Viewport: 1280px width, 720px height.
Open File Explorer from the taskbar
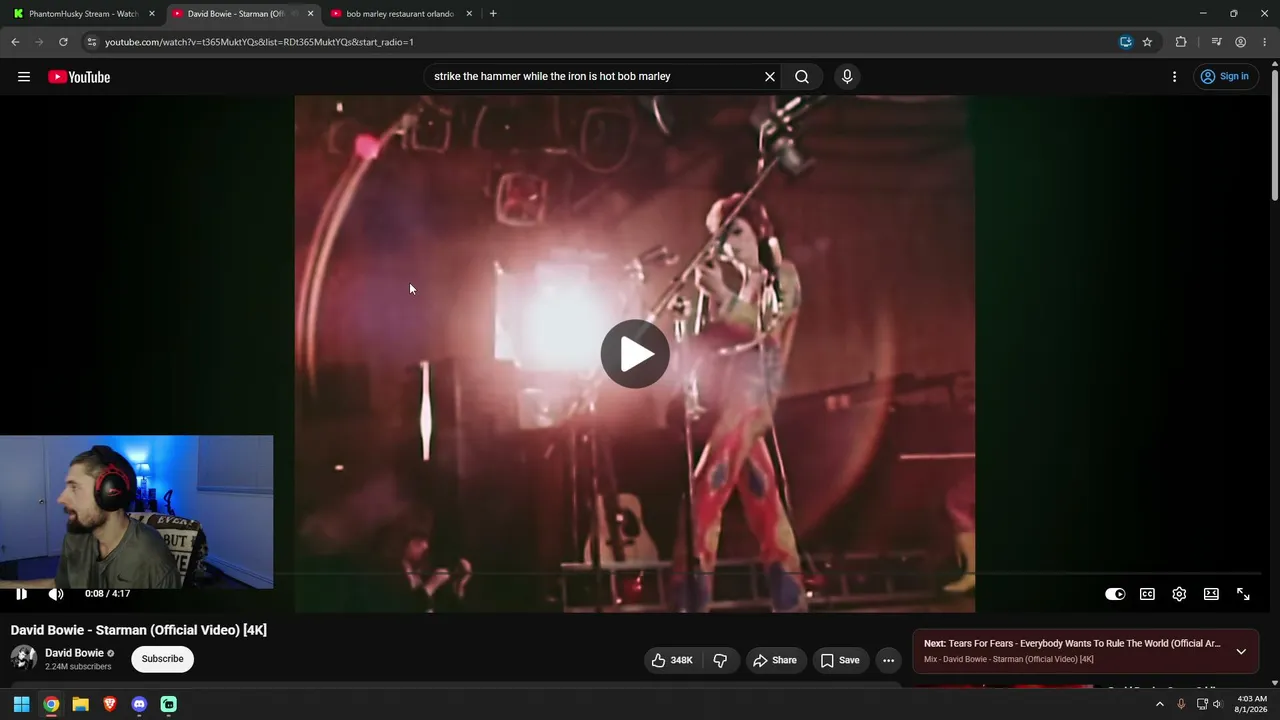(x=80, y=704)
